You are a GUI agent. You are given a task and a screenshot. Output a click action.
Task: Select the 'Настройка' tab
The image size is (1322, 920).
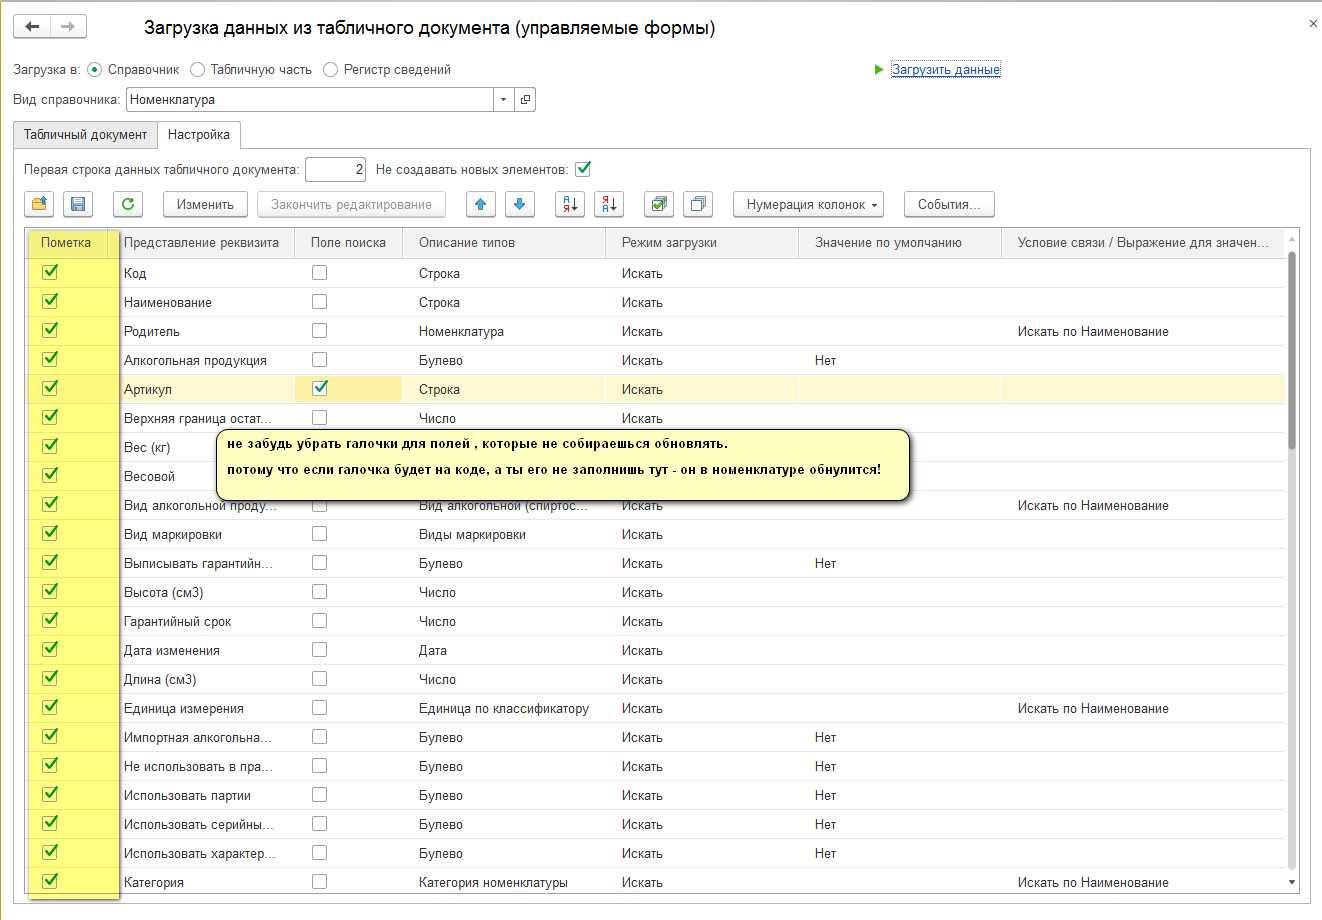[x=198, y=134]
